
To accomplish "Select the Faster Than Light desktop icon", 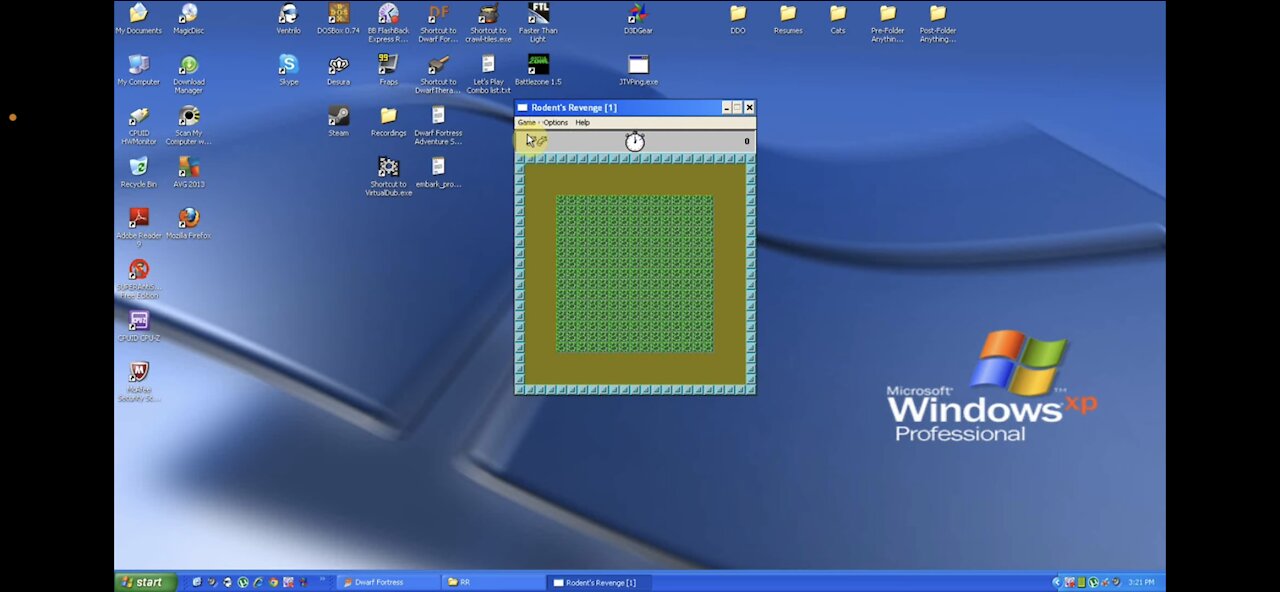I will 538,22.
